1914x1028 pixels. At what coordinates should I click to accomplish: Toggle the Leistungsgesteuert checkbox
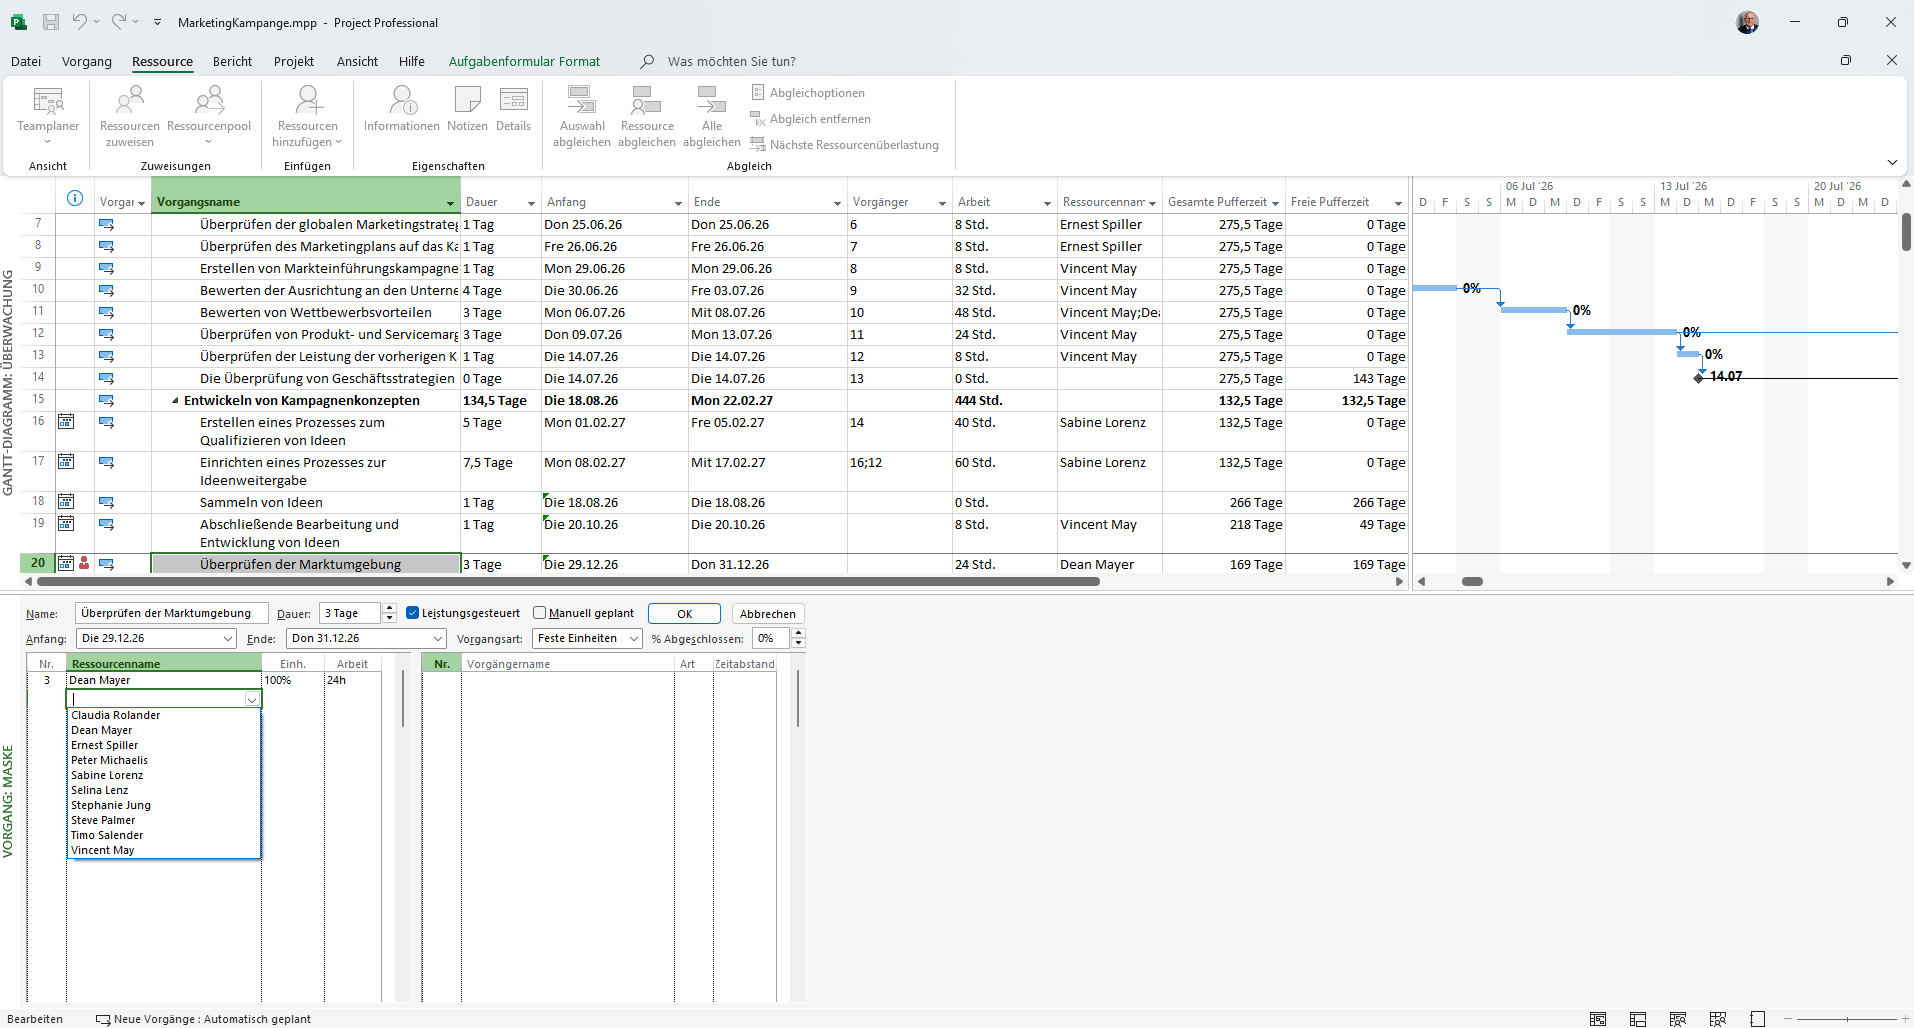pos(412,613)
